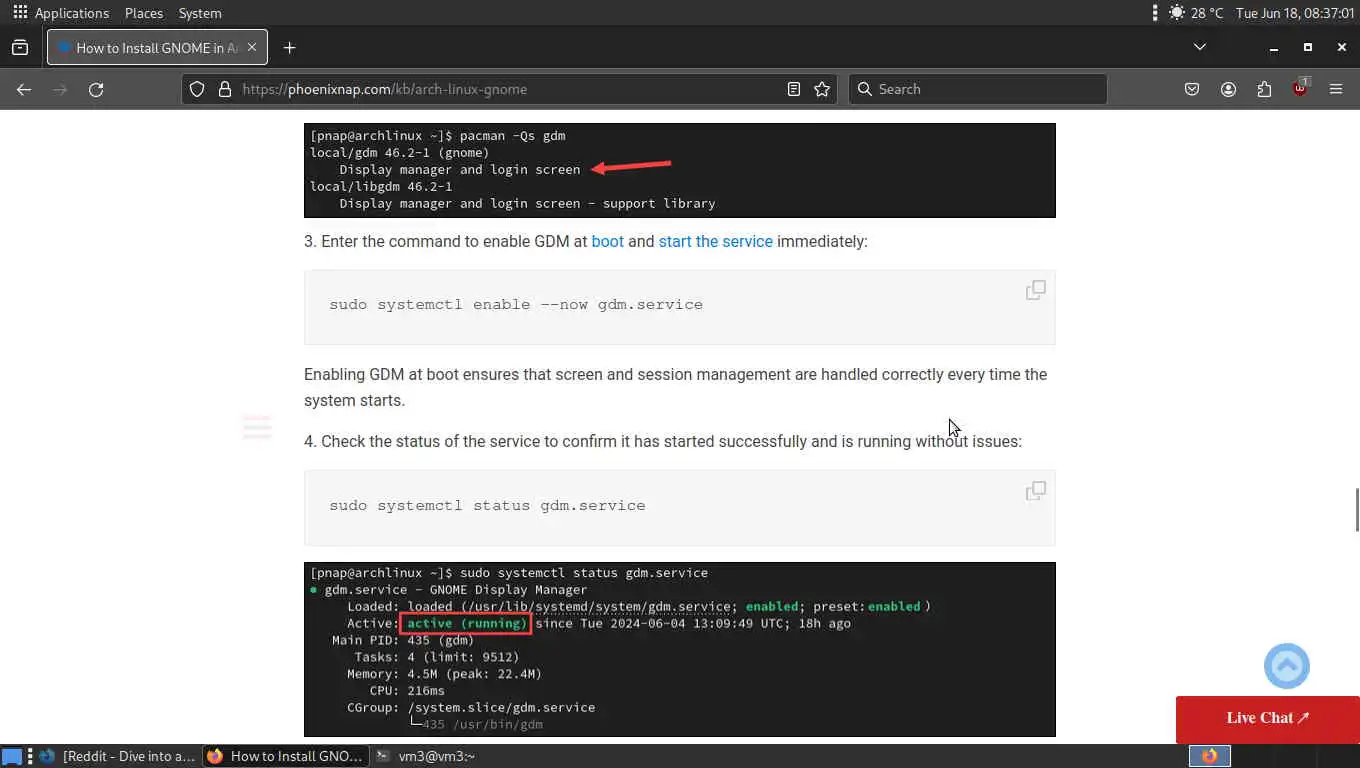
Task: Open the tracking protection shield icon
Action: click(197, 89)
